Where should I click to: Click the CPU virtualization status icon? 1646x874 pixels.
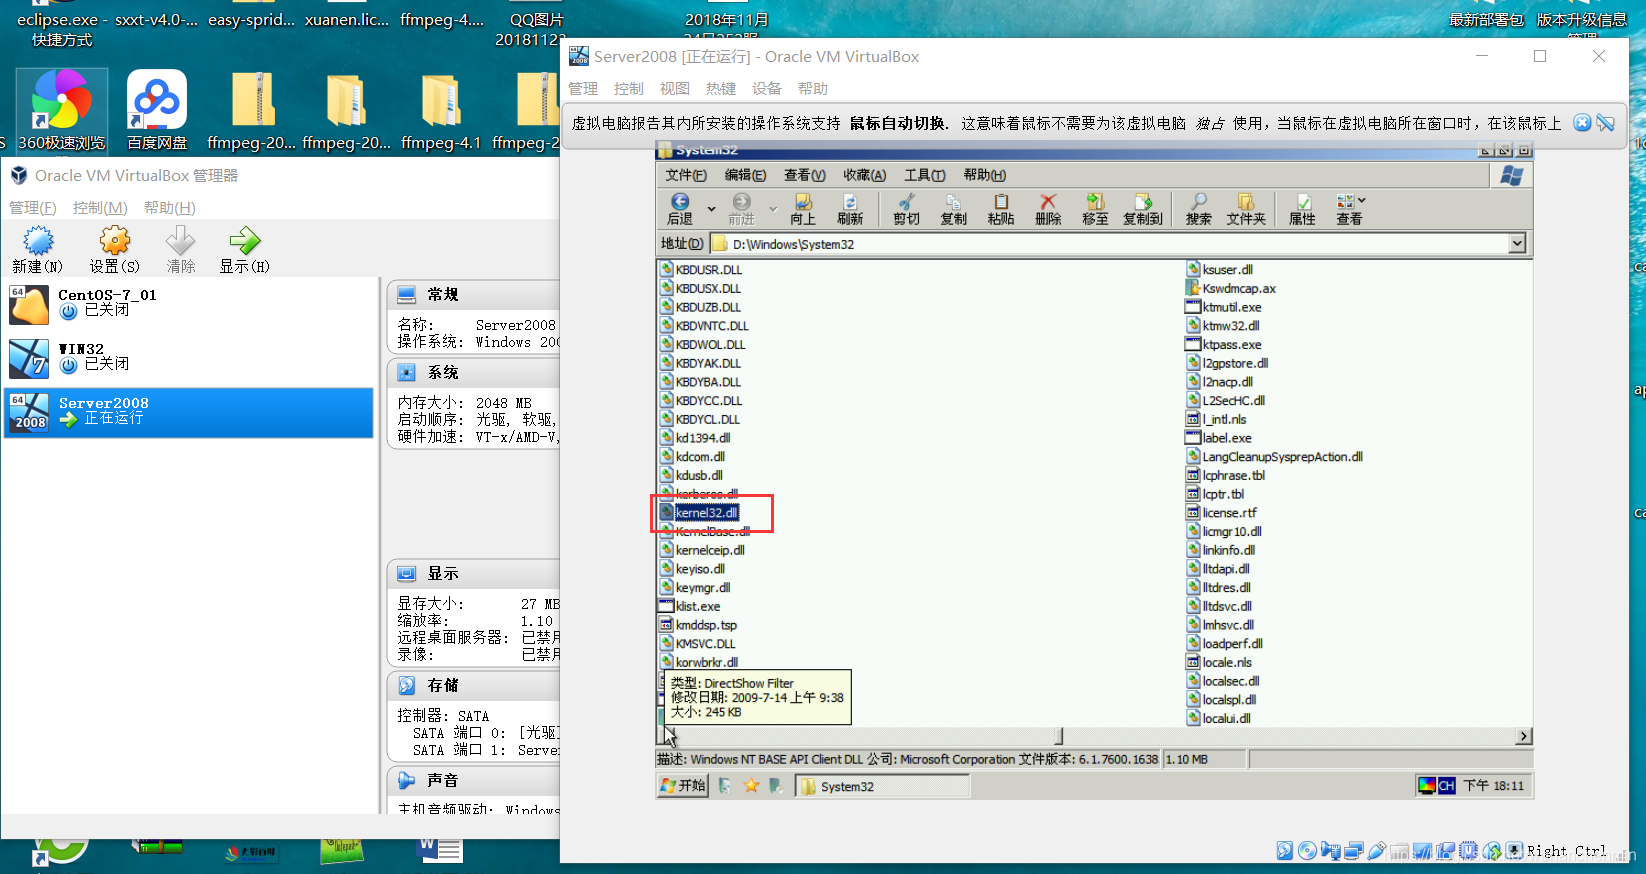(1468, 851)
